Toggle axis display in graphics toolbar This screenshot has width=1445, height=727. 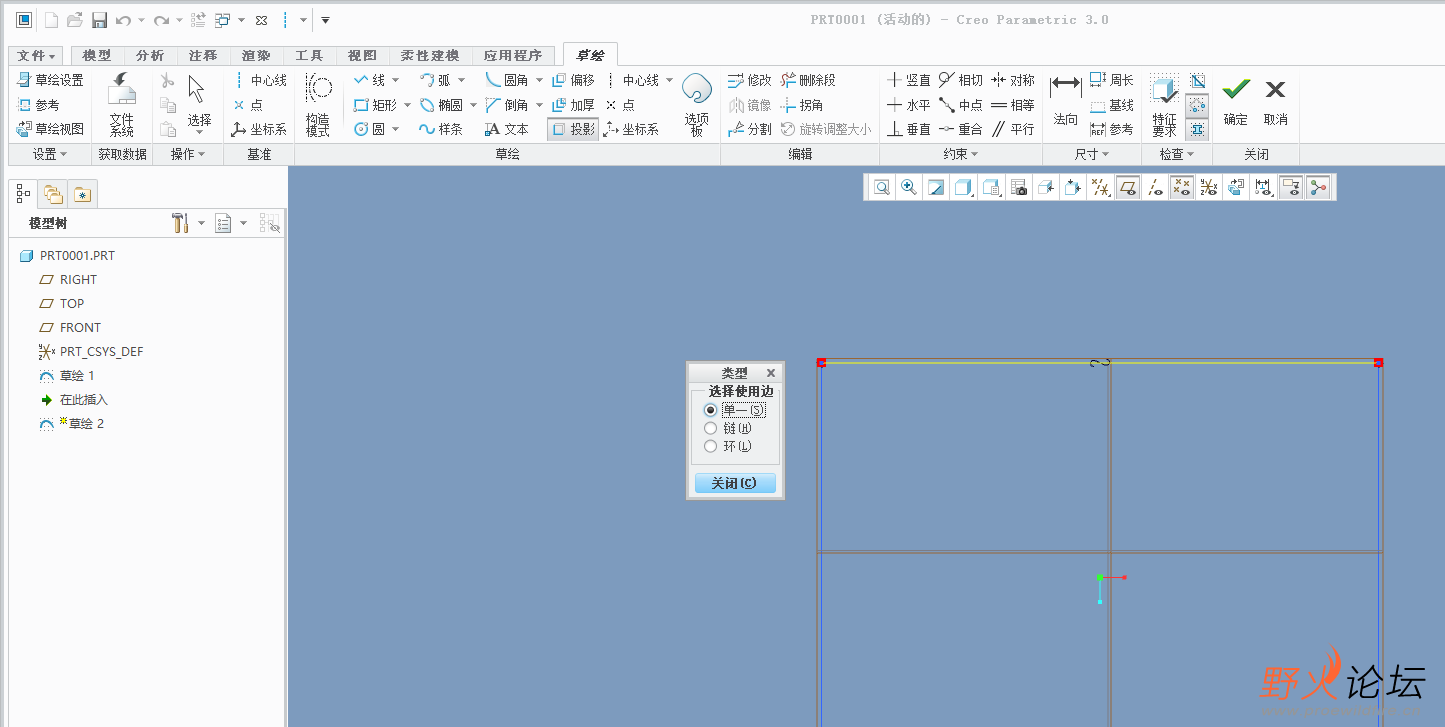[1155, 187]
